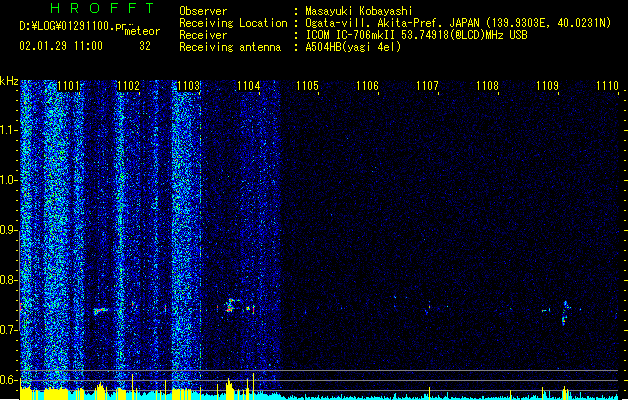
Task: Select antenna text A504HB(yagi 4el)
Action: pyautogui.click(x=353, y=47)
